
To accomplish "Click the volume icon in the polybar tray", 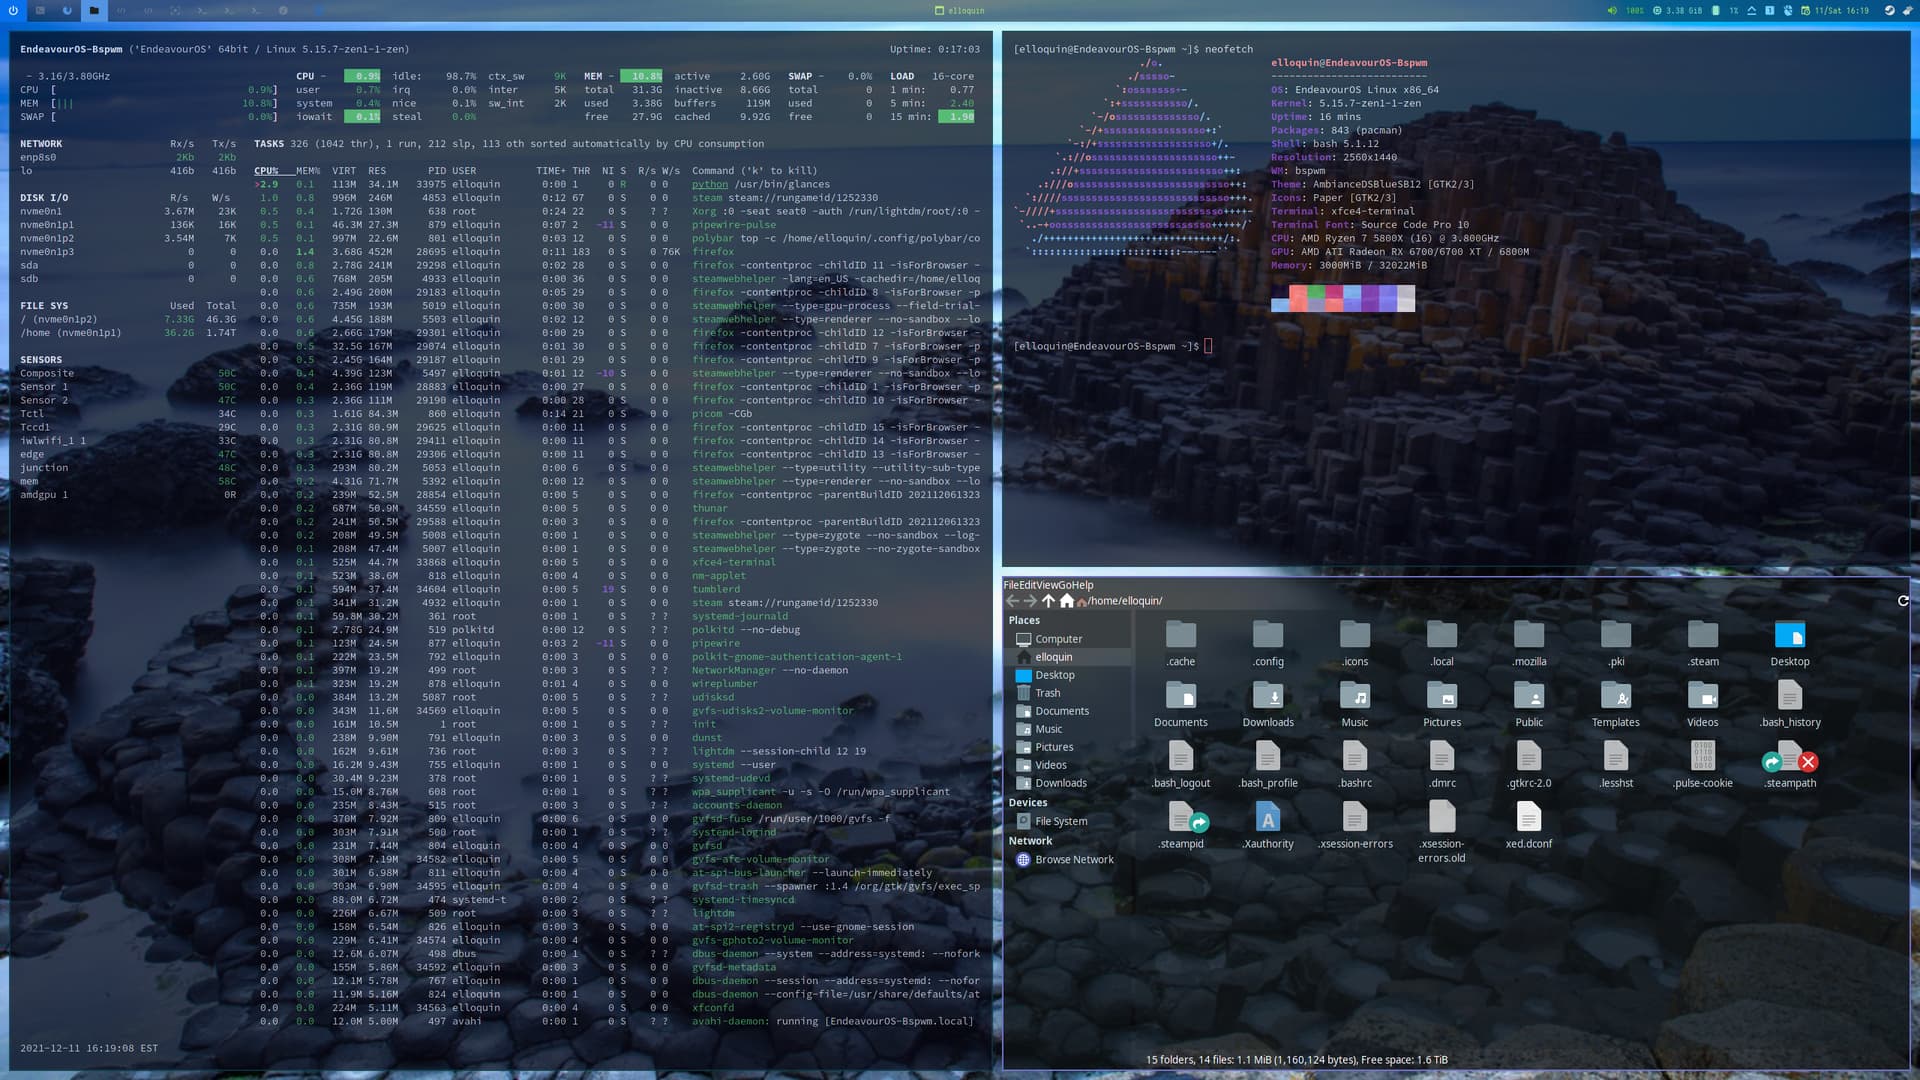I will click(1611, 10).
